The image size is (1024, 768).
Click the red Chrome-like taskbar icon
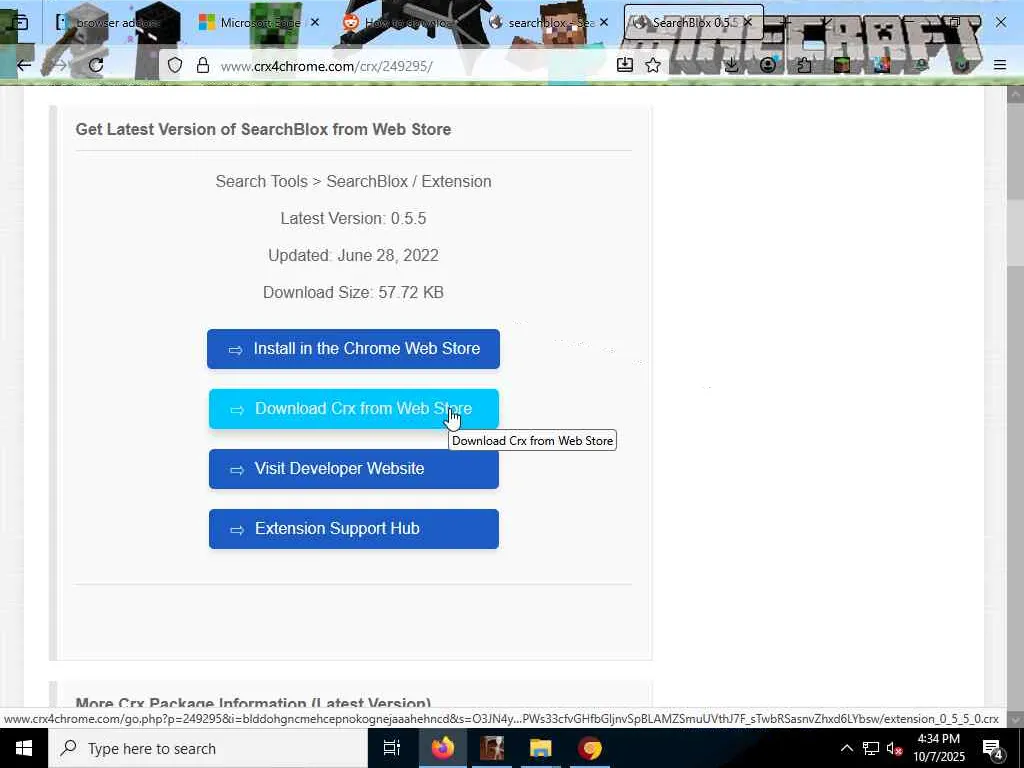point(590,748)
